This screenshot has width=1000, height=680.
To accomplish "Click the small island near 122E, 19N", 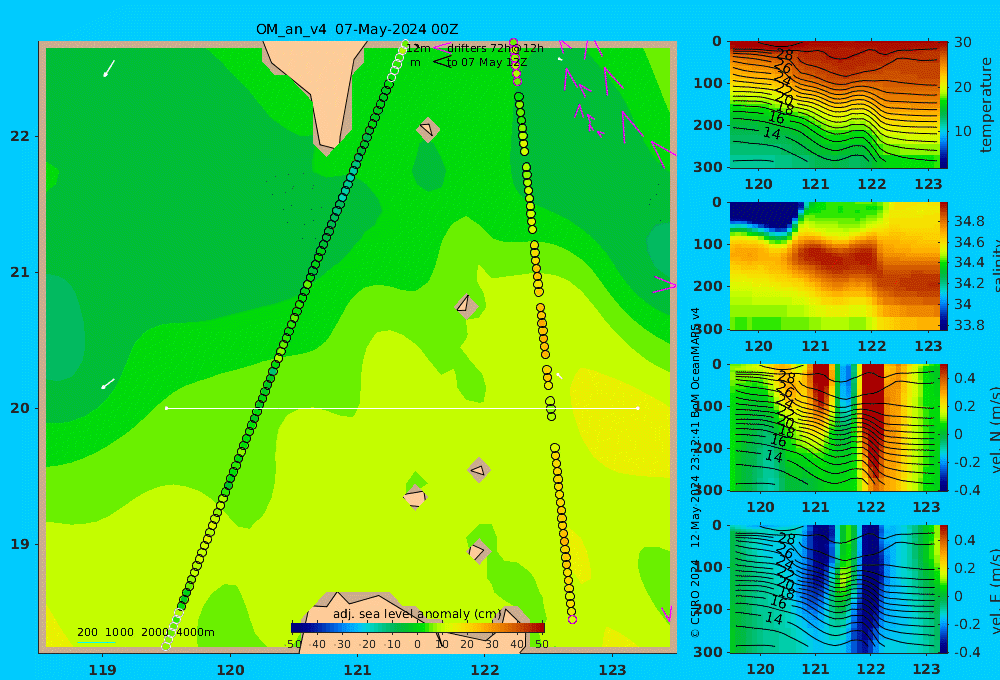I will click(478, 551).
